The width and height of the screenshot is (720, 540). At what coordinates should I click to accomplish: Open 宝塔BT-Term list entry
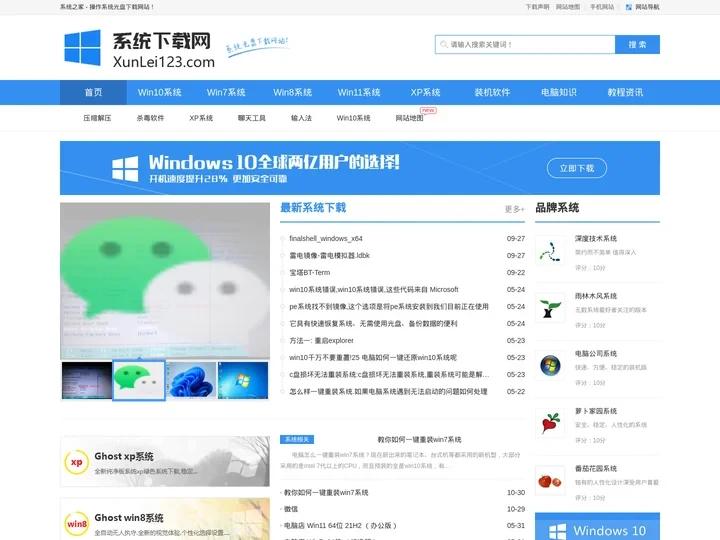click(x=309, y=272)
